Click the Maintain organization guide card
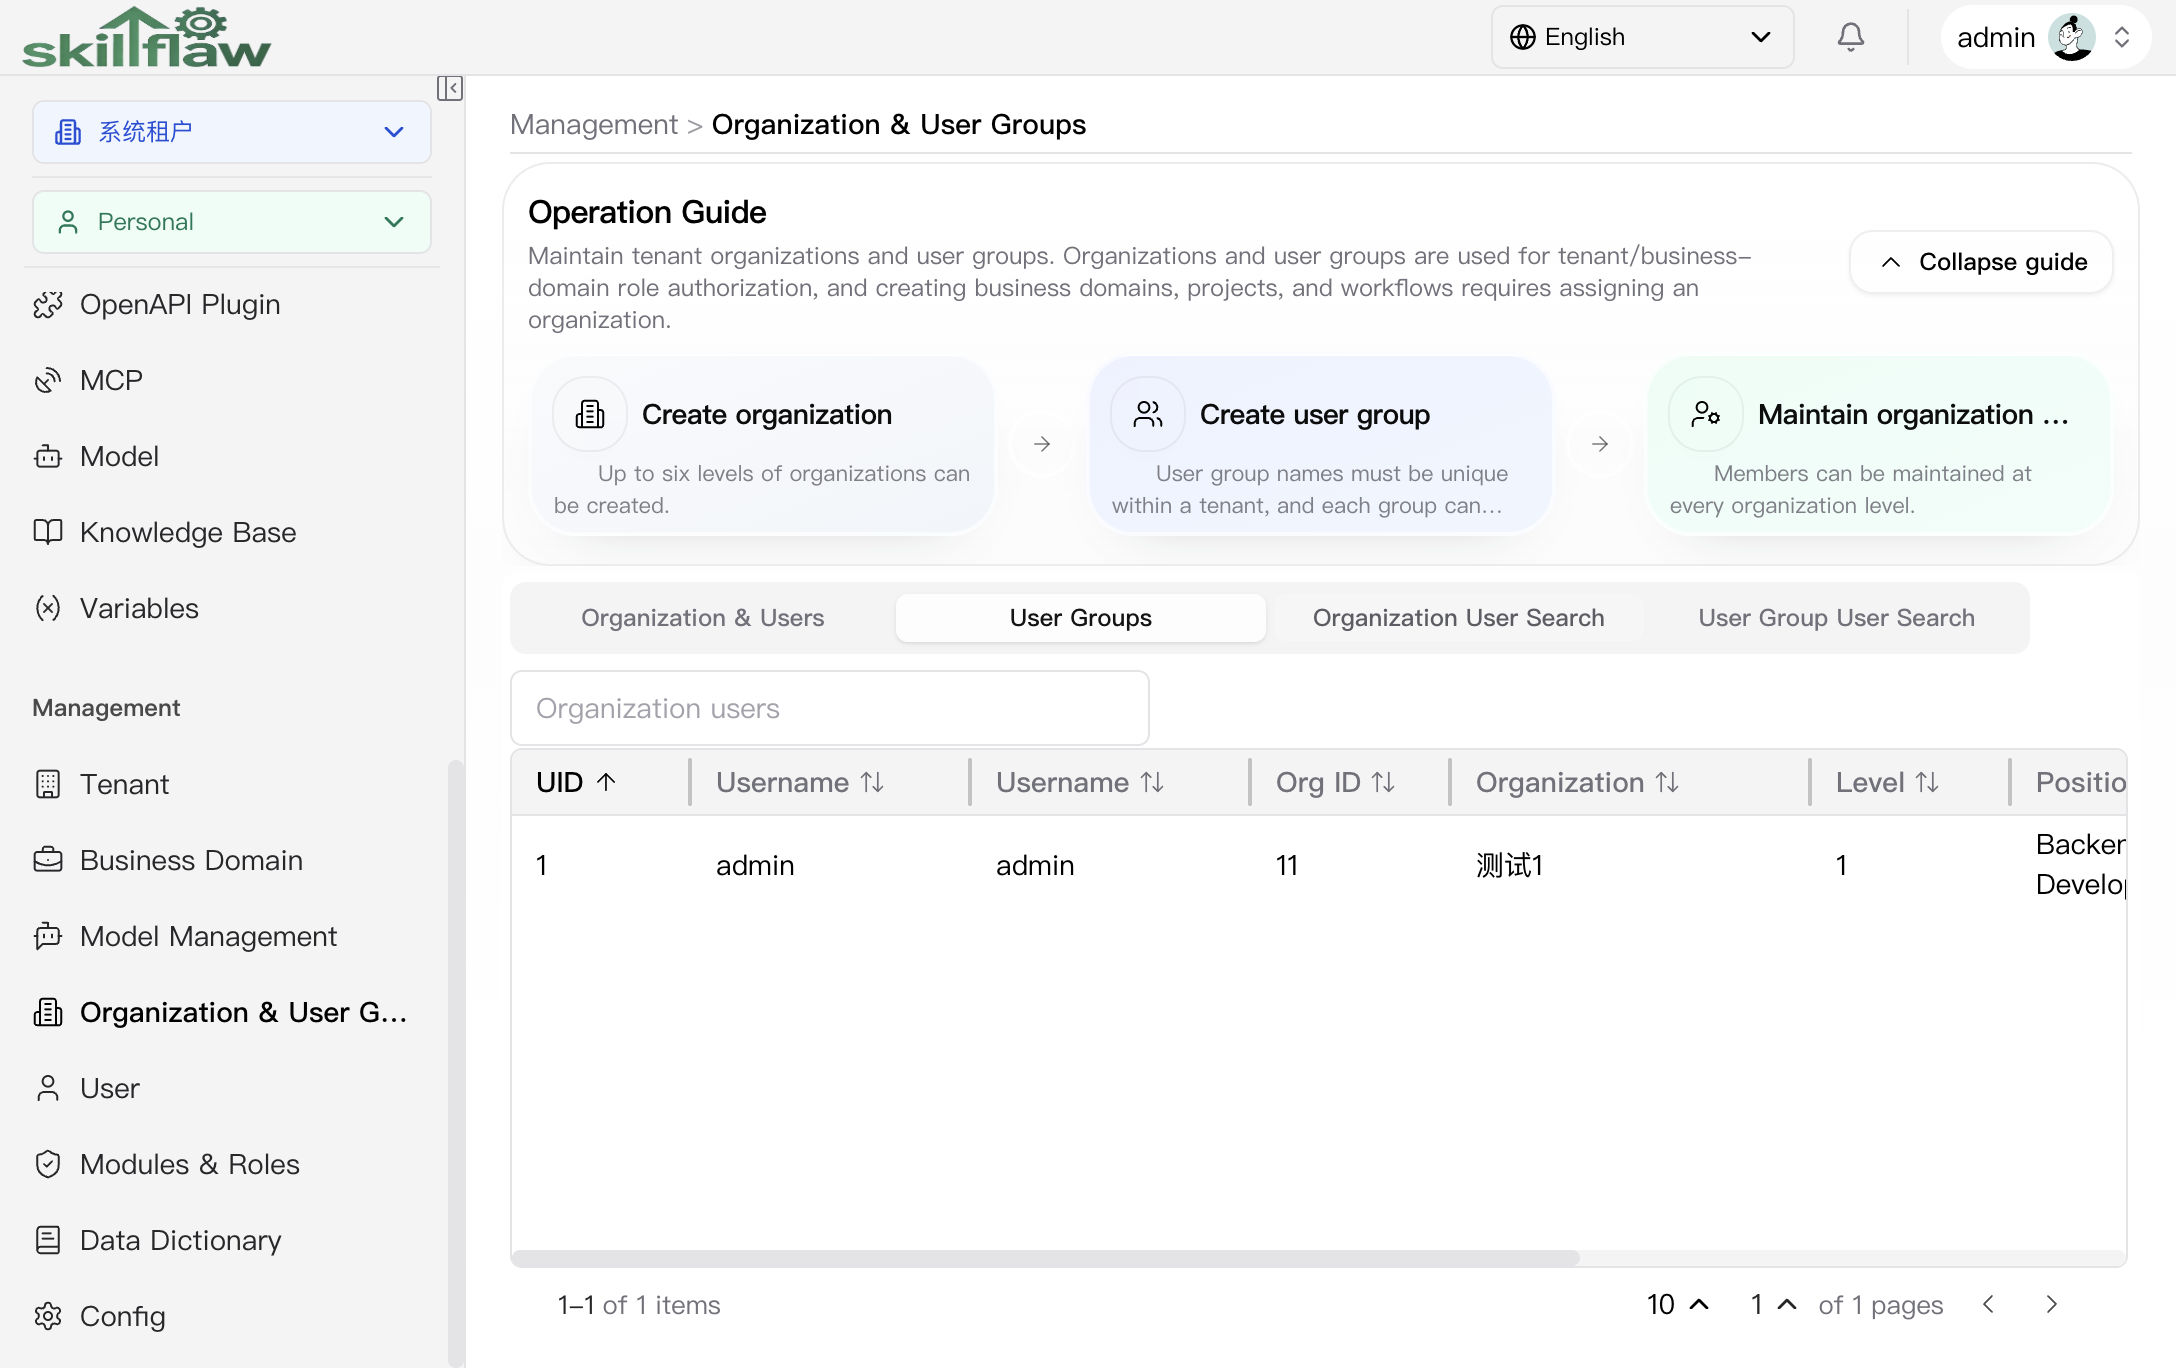 (x=1878, y=446)
